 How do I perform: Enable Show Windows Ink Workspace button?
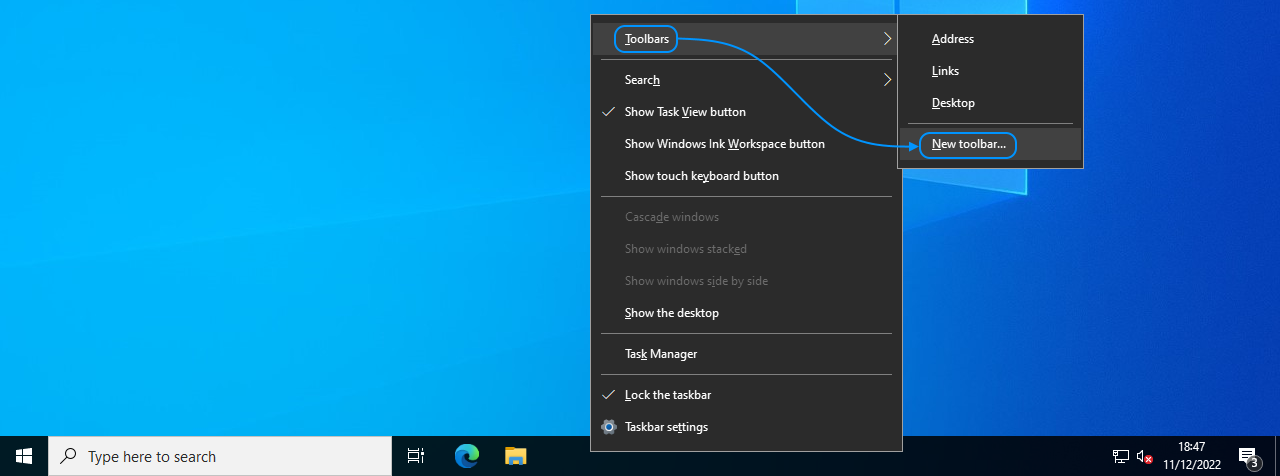[746, 144]
